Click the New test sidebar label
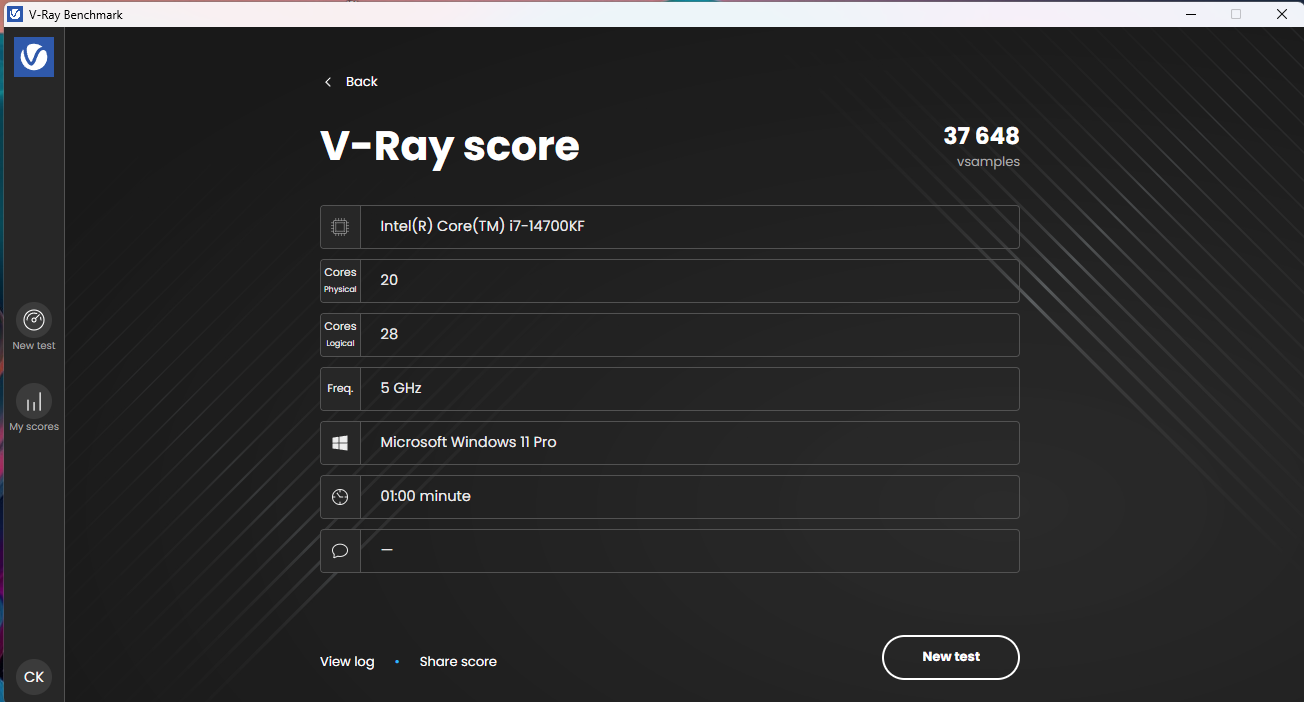1304x702 pixels. coord(34,346)
